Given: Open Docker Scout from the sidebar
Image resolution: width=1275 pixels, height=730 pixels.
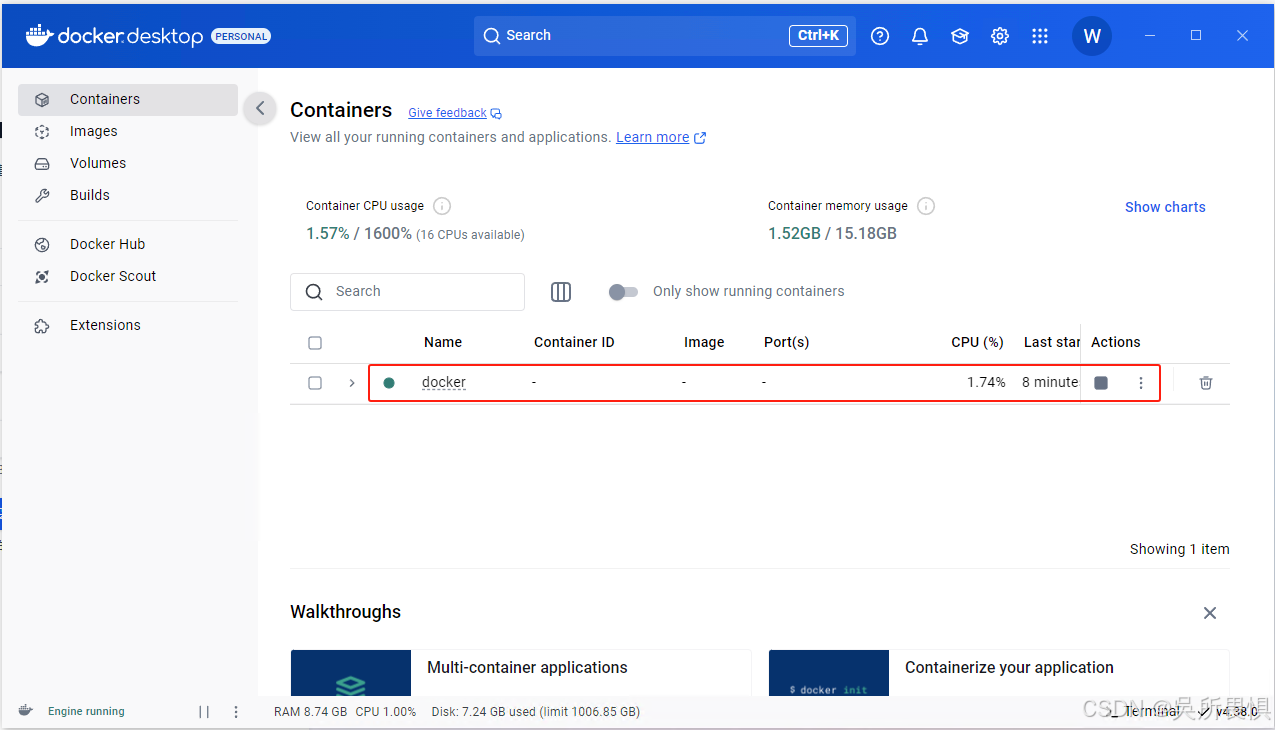Looking at the screenshot, I should (x=128, y=277).
